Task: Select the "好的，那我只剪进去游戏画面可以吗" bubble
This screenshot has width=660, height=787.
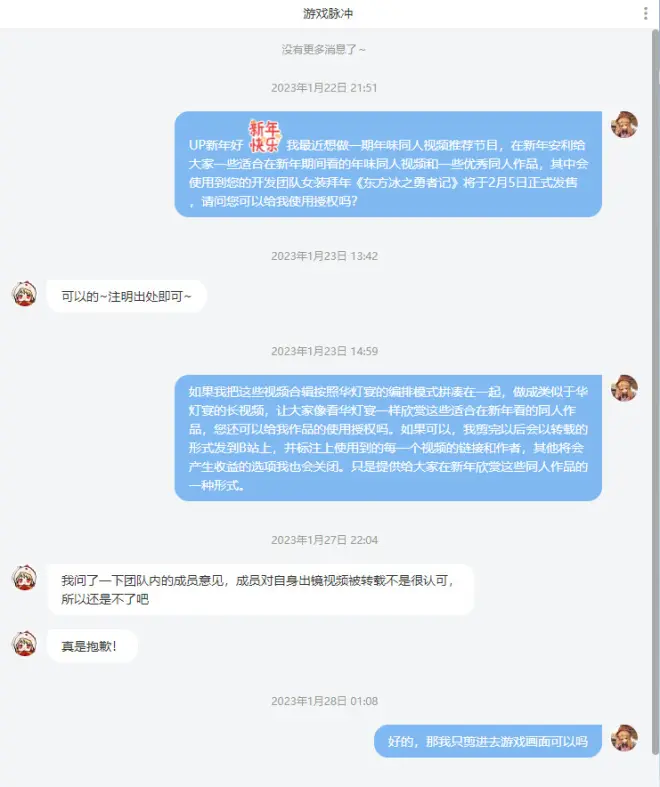Action: pyautogui.click(x=488, y=741)
